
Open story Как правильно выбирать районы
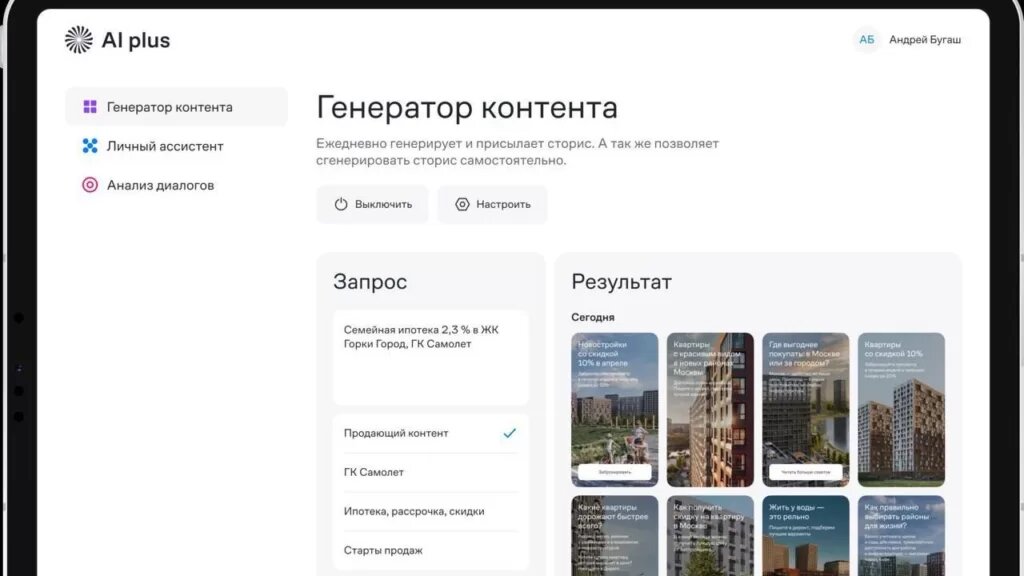pos(901,536)
